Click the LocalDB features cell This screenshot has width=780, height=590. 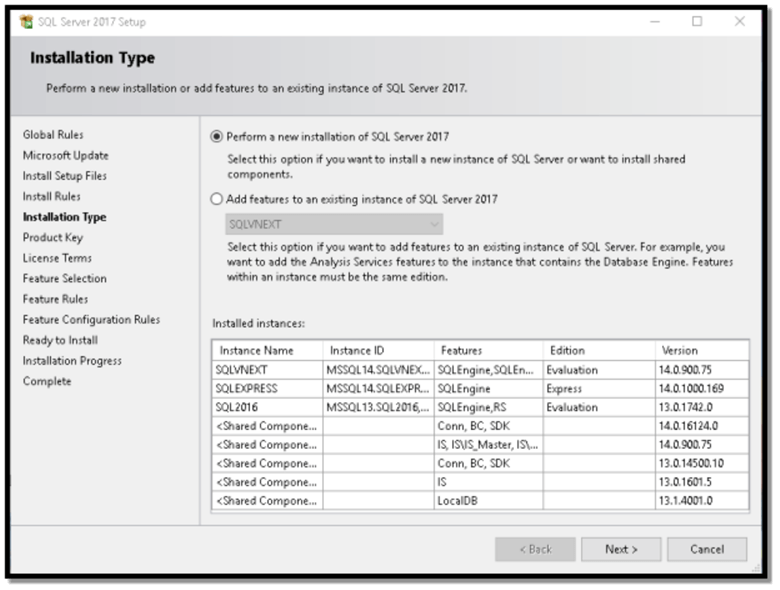pyautogui.click(x=488, y=500)
